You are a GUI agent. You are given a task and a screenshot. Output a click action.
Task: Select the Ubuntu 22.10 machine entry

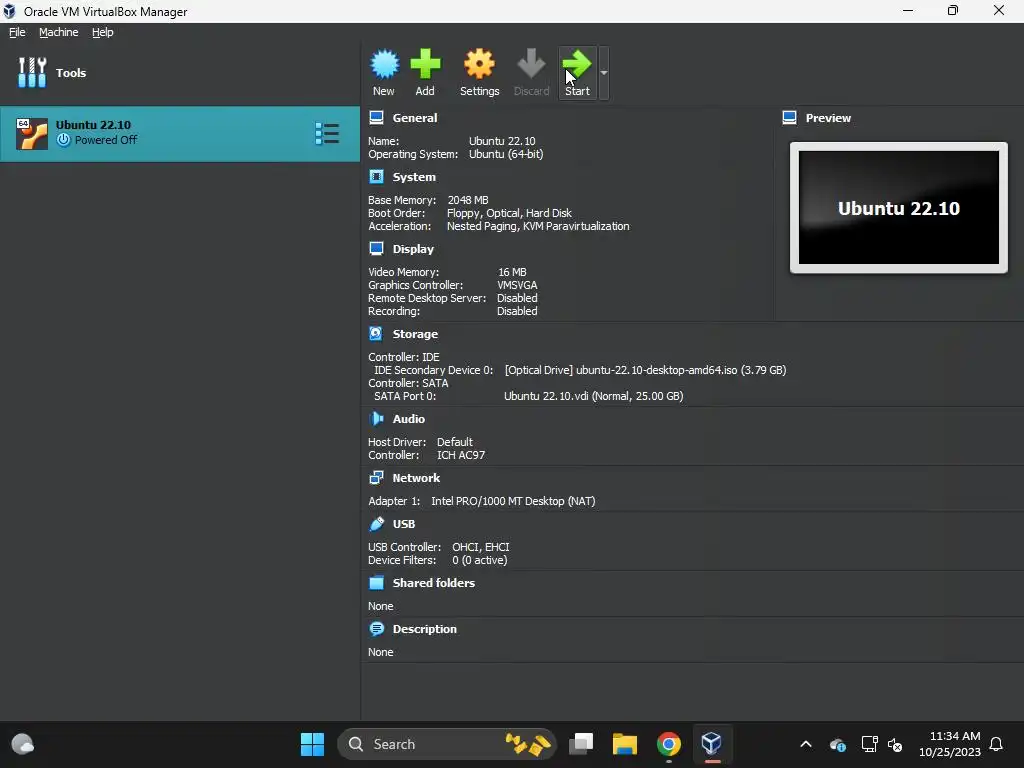pyautogui.click(x=180, y=134)
